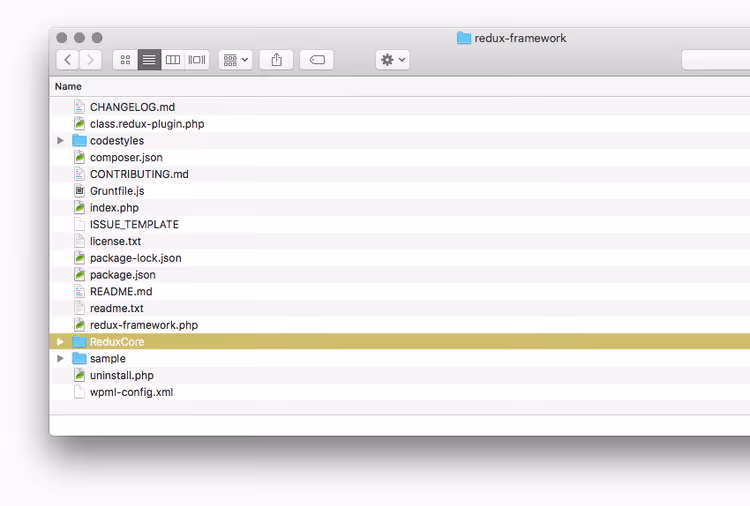Screen dimensions: 750x506
Task: Click the redux-framework title bar folder icon
Action: pos(463,38)
